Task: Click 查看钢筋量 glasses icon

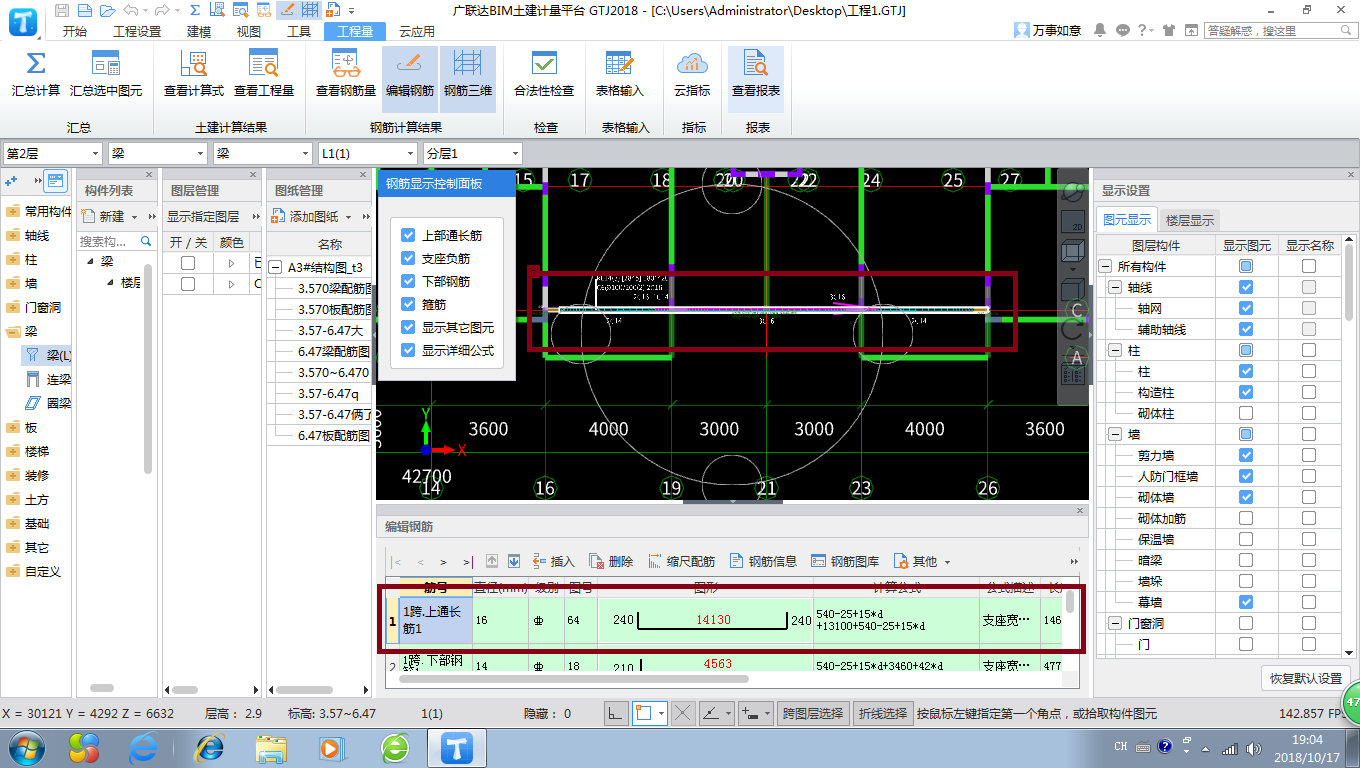Action: (x=346, y=65)
